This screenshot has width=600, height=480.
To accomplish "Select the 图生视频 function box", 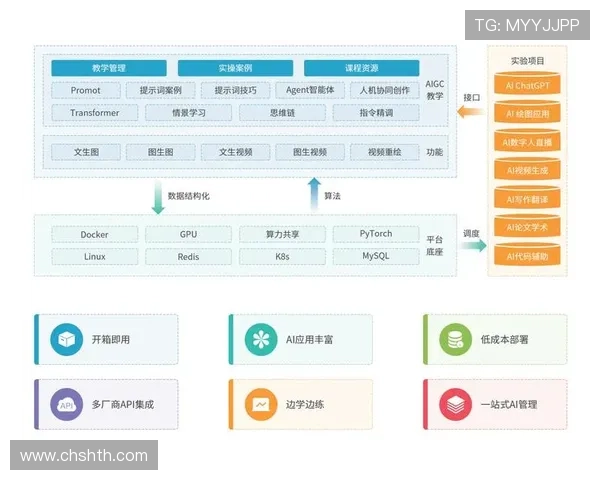I will [x=310, y=152].
